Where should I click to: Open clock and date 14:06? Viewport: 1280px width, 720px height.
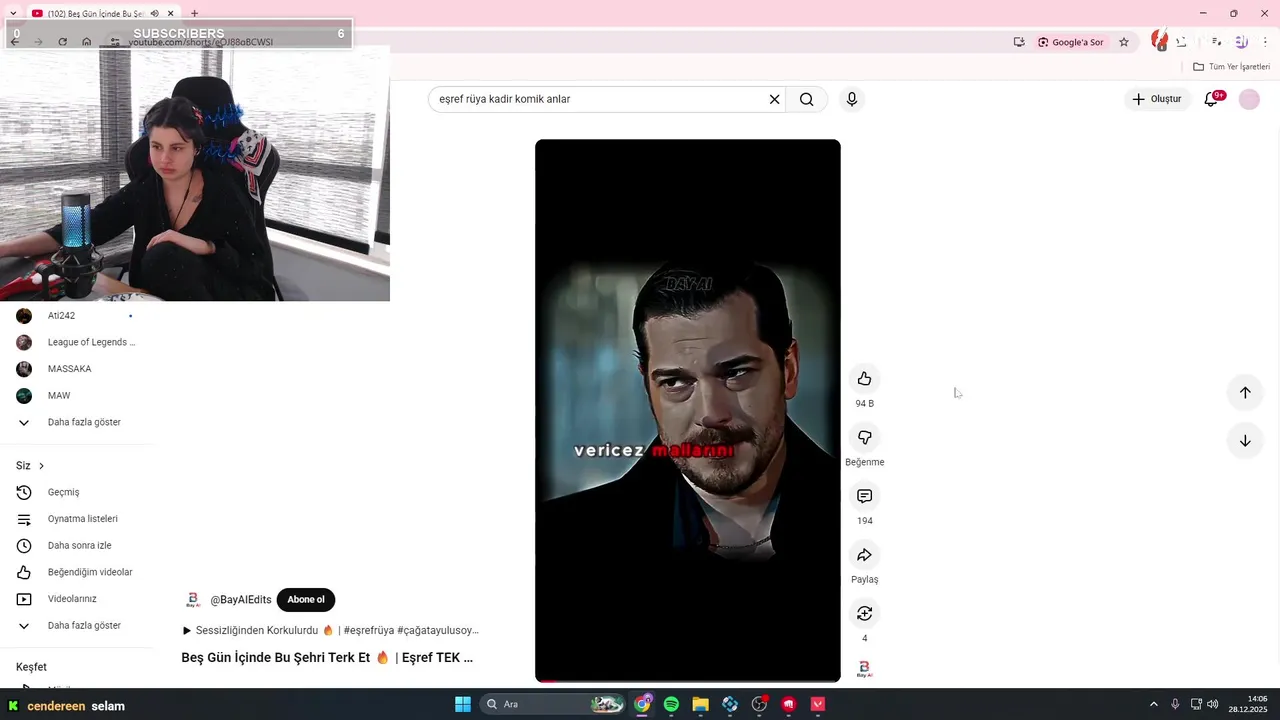(1250, 704)
